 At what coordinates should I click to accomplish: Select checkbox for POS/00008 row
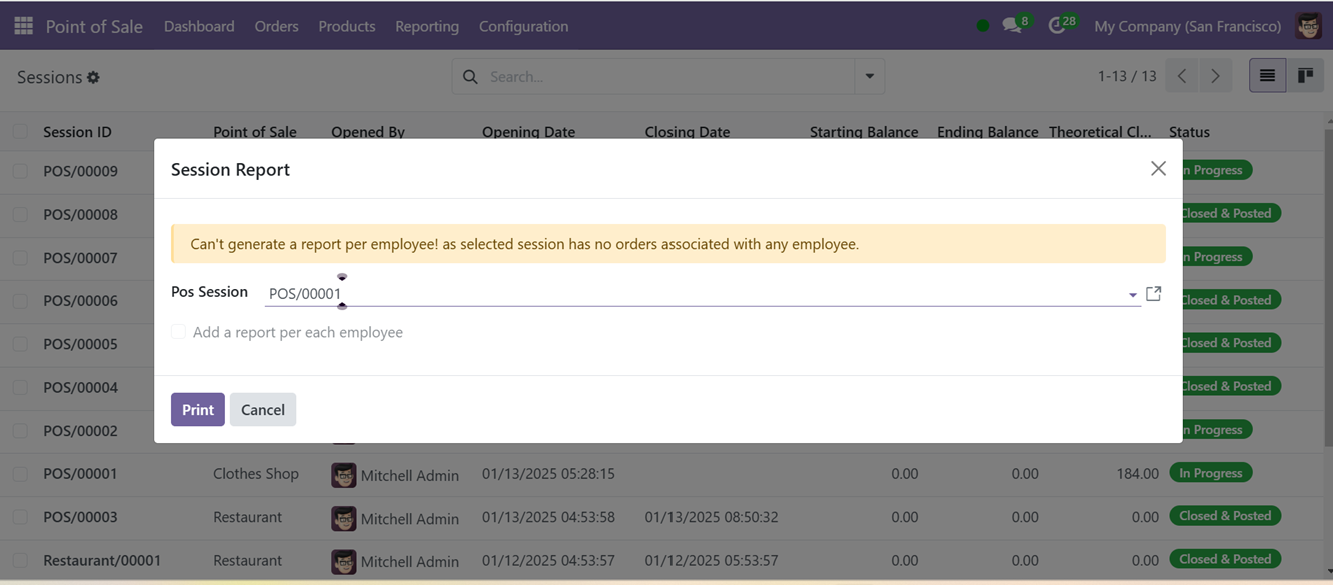tap(20, 214)
